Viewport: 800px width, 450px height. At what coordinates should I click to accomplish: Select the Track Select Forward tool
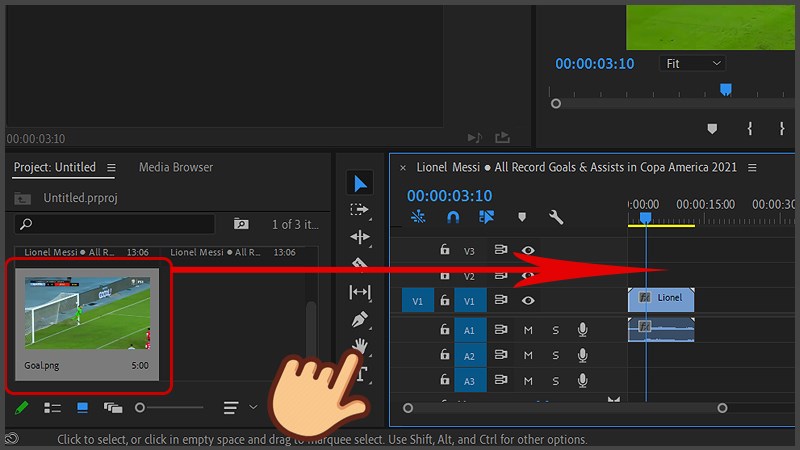pos(359,210)
